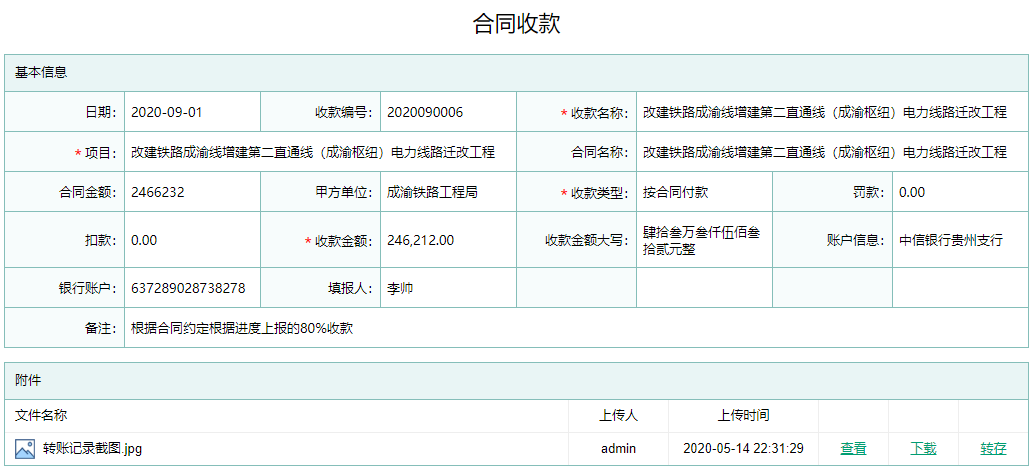
Task: Click the project name value in the 收款名称 field
Action: pyautogui.click(x=825, y=112)
